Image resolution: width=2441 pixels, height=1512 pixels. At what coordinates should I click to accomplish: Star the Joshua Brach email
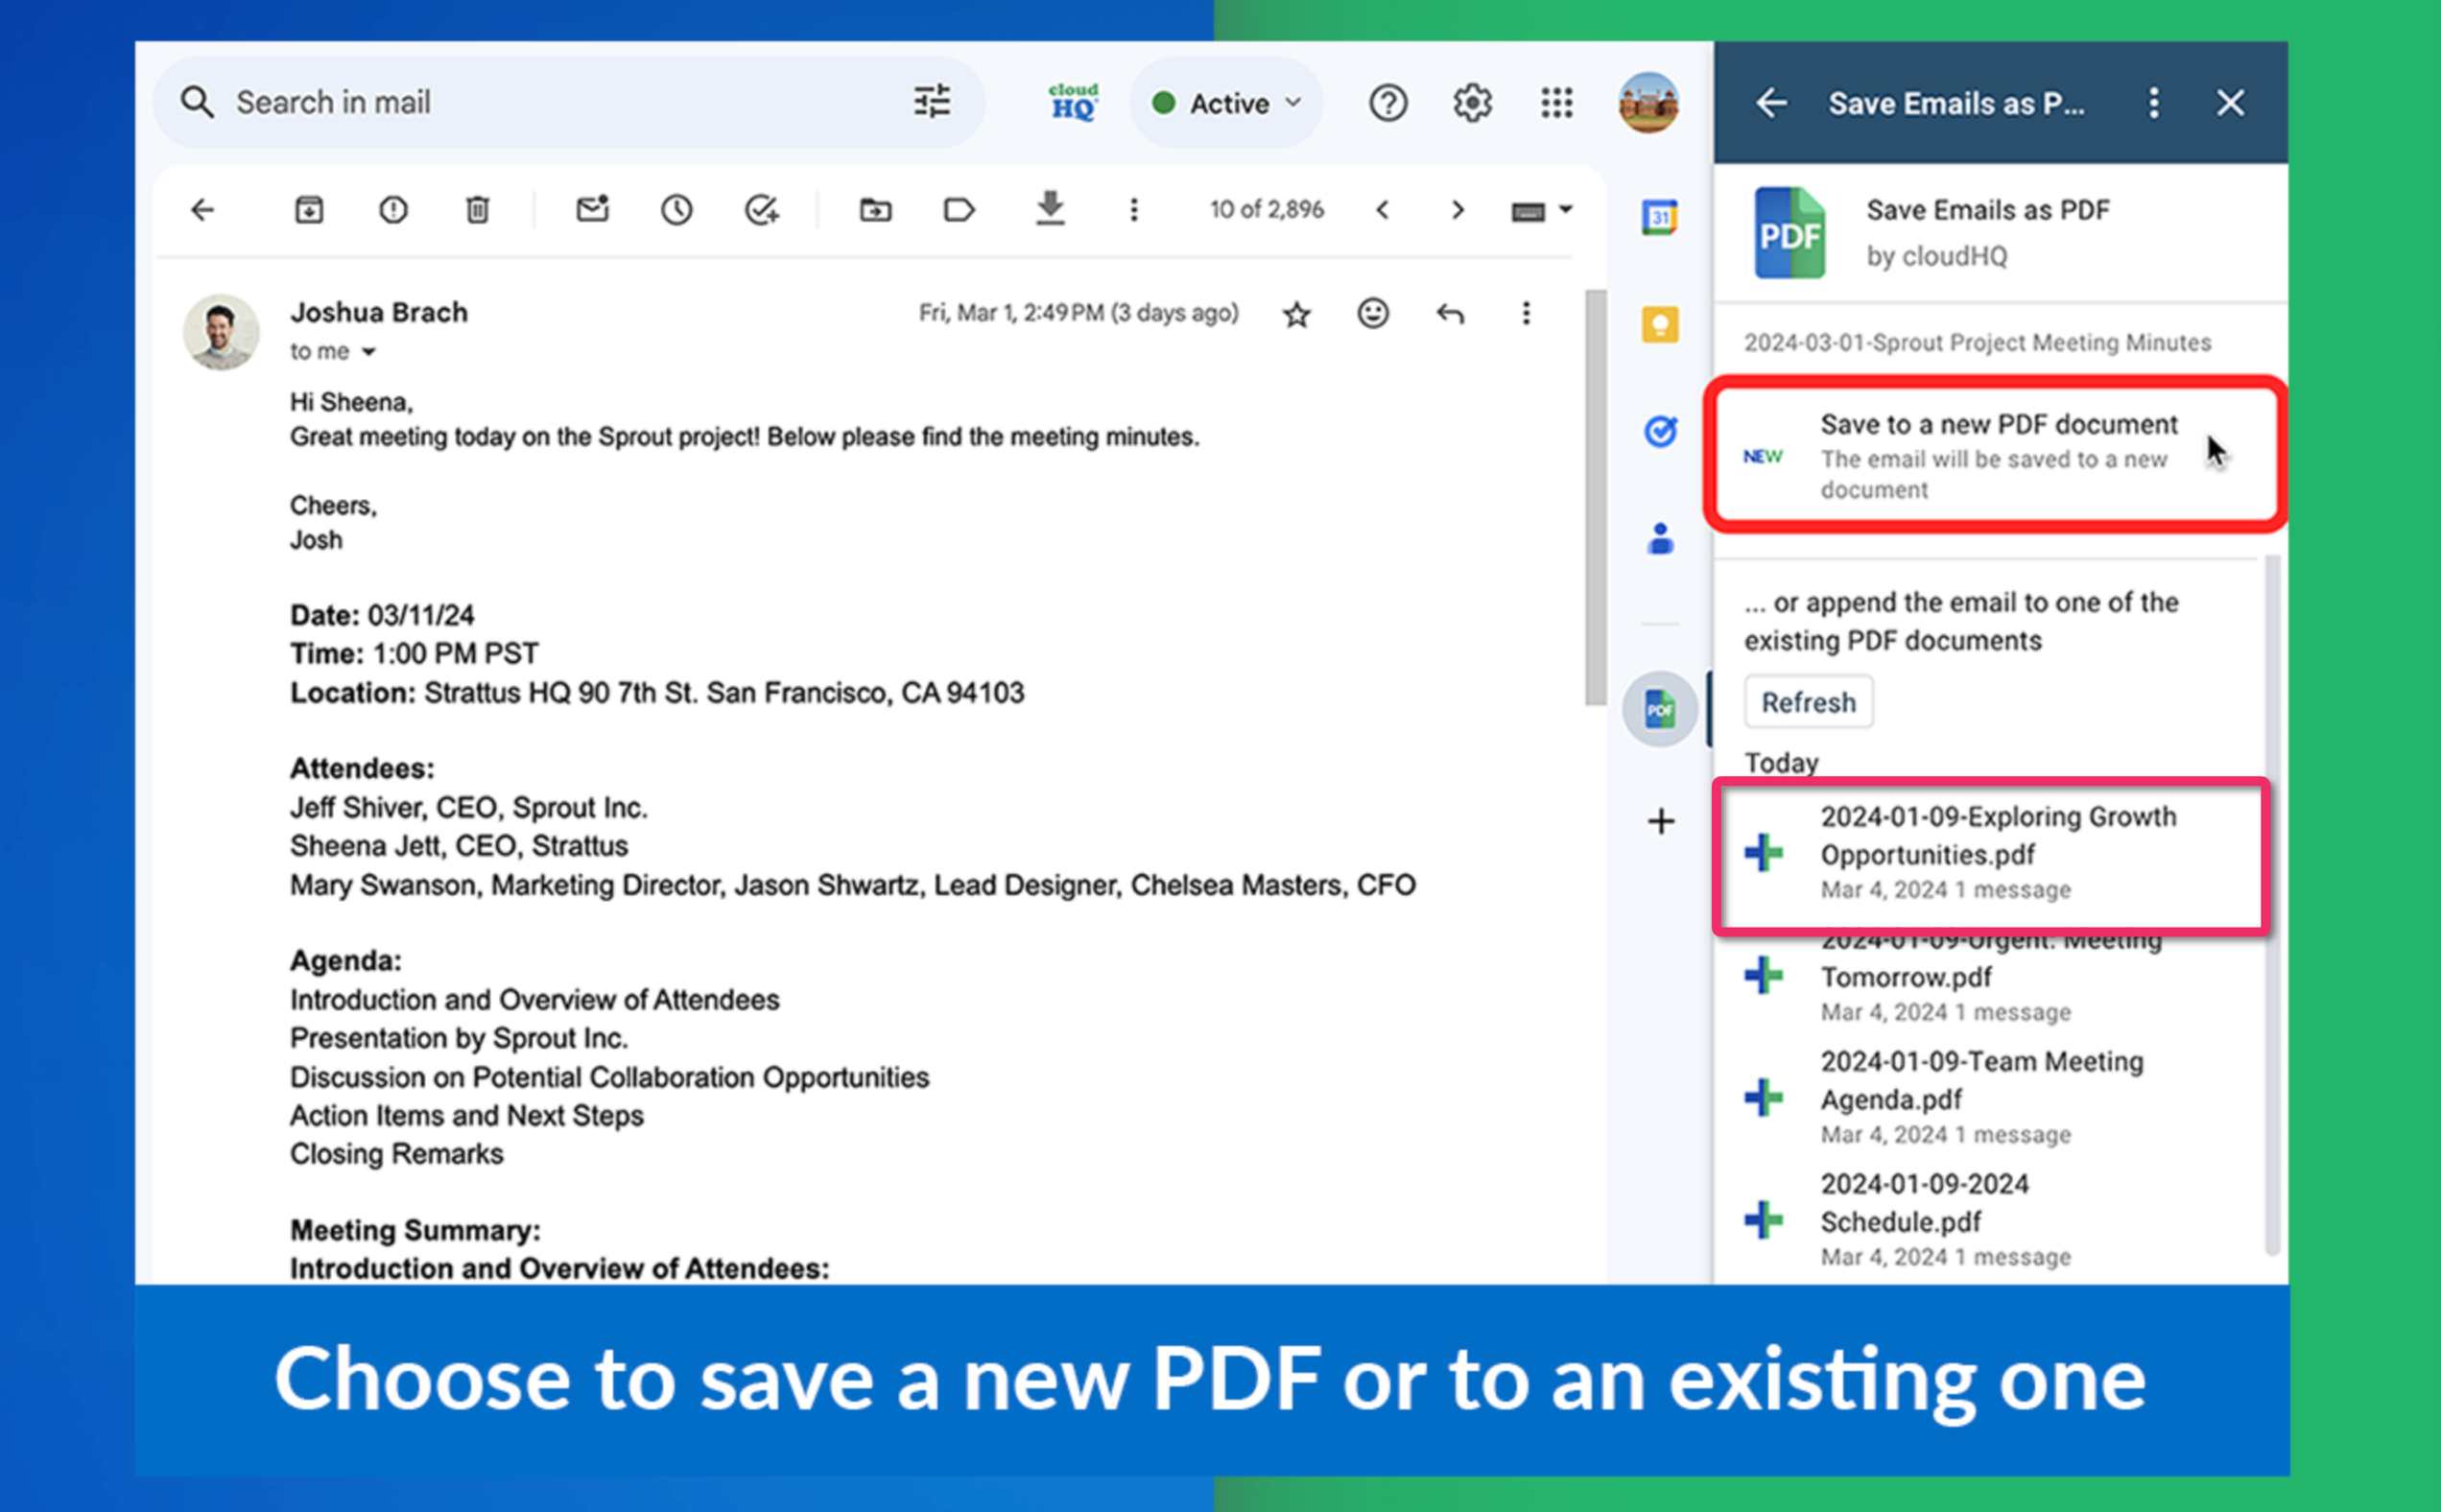tap(1297, 315)
